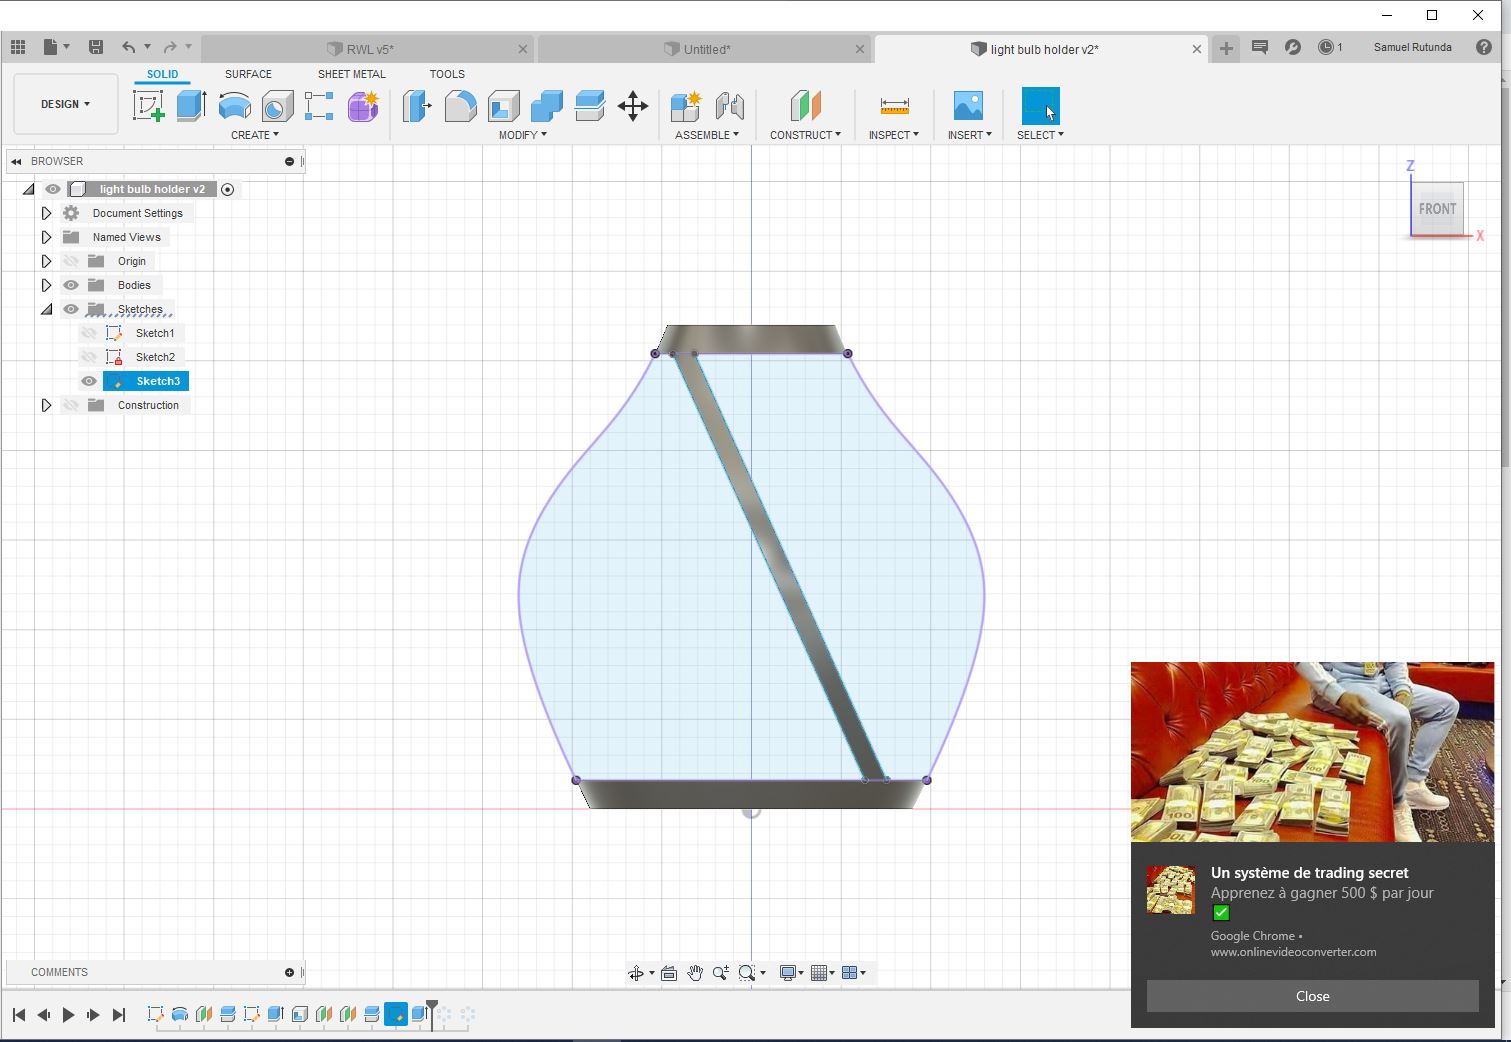Click the activate component radio button
The height and width of the screenshot is (1042, 1511).
point(228,190)
